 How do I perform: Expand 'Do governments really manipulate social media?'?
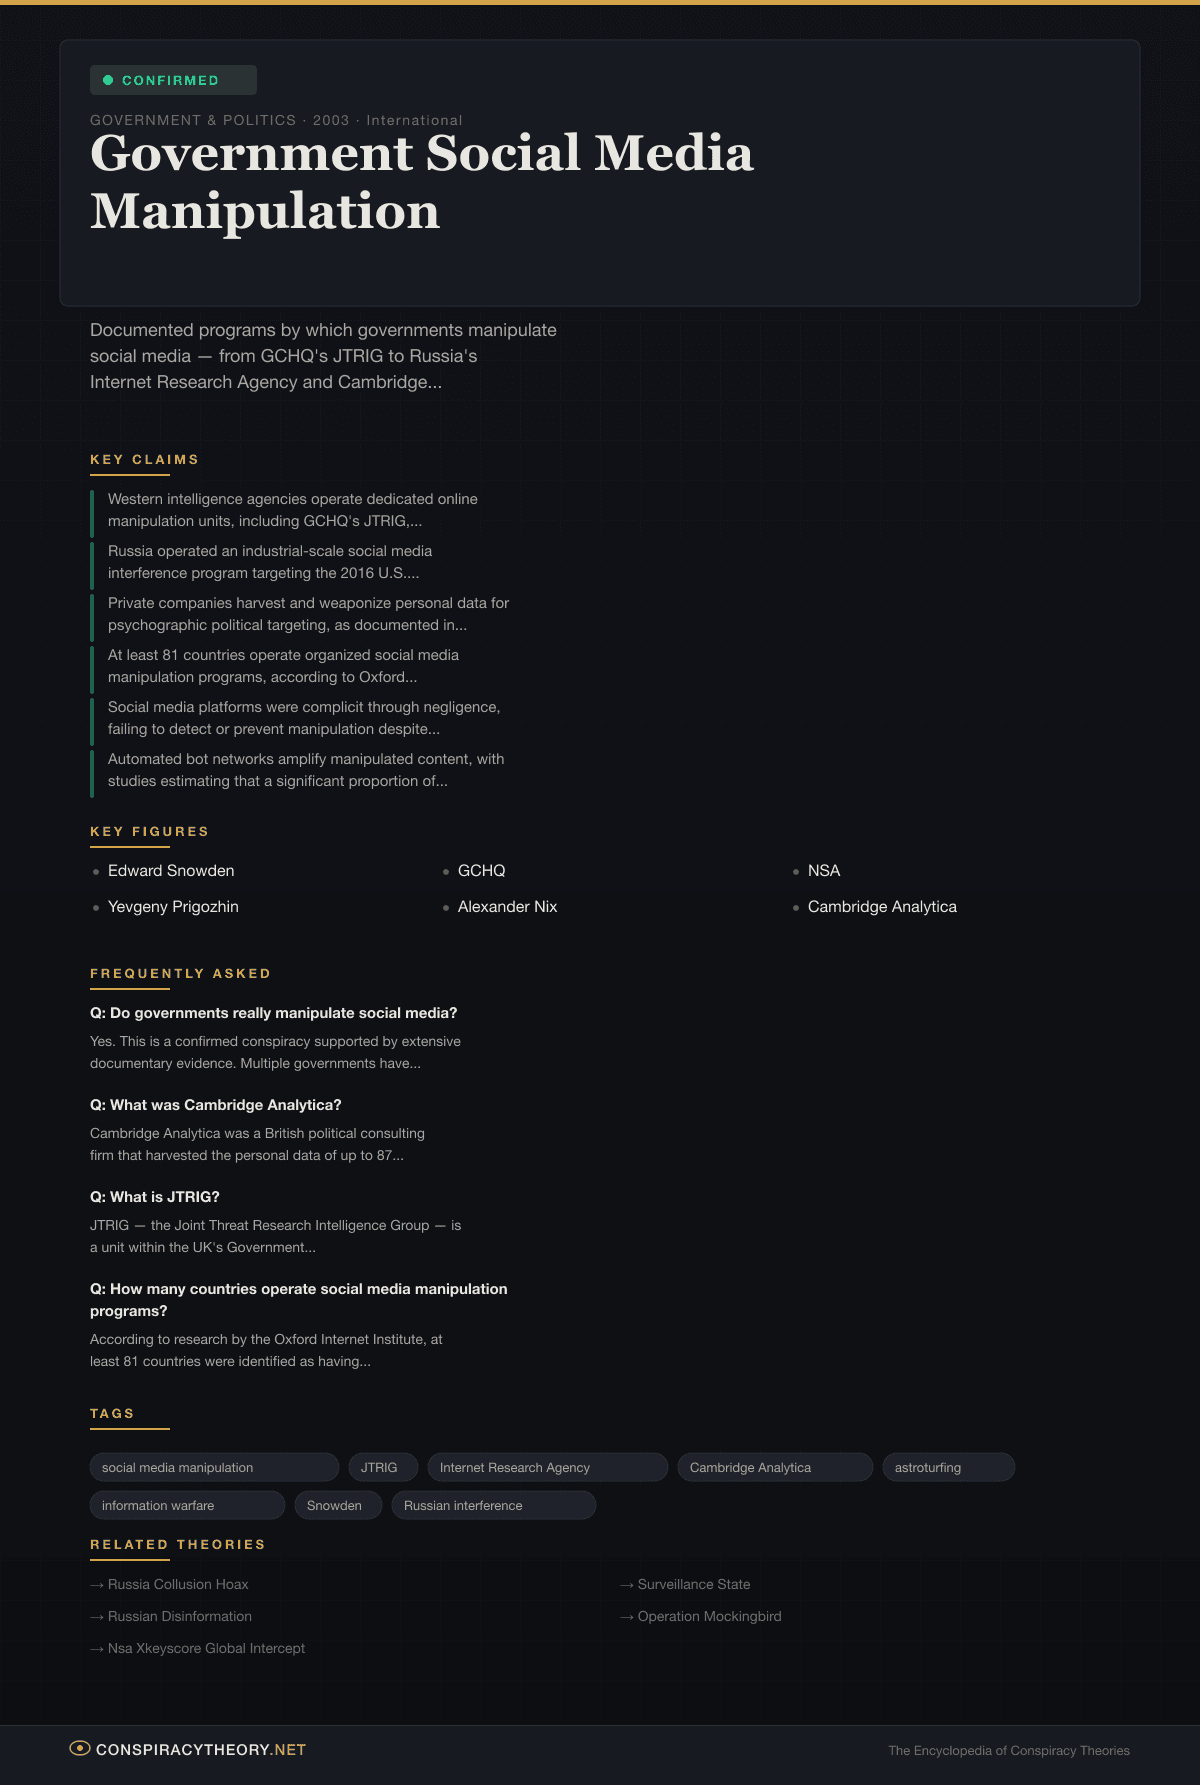(273, 1013)
